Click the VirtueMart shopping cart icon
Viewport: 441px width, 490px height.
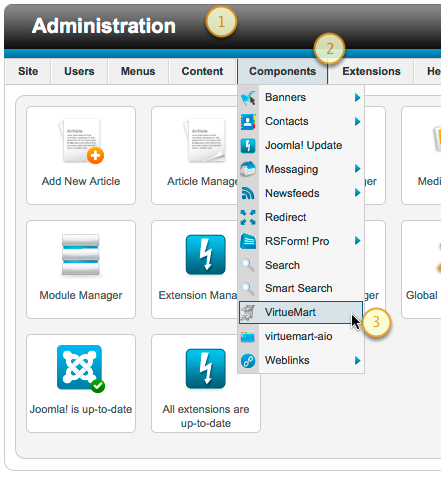(248, 313)
